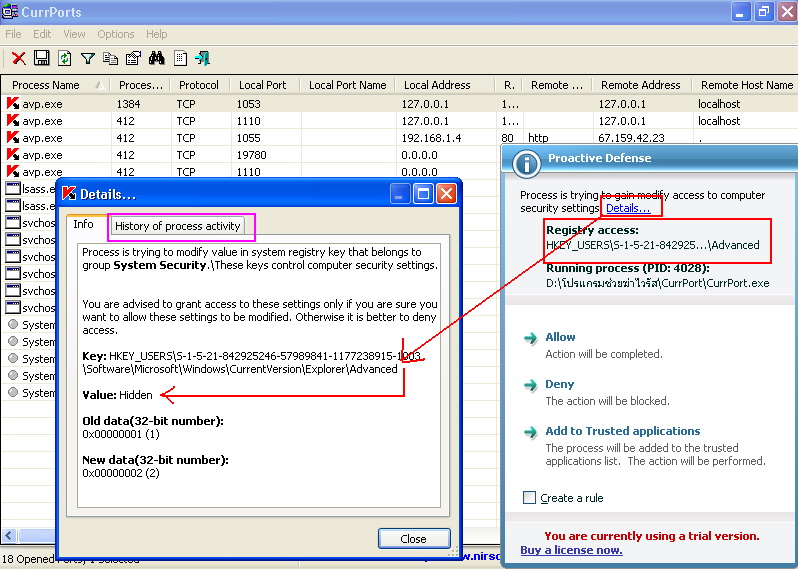The width and height of the screenshot is (798, 569).
Task: Click the Refresh toolbar icon
Action: (65, 58)
